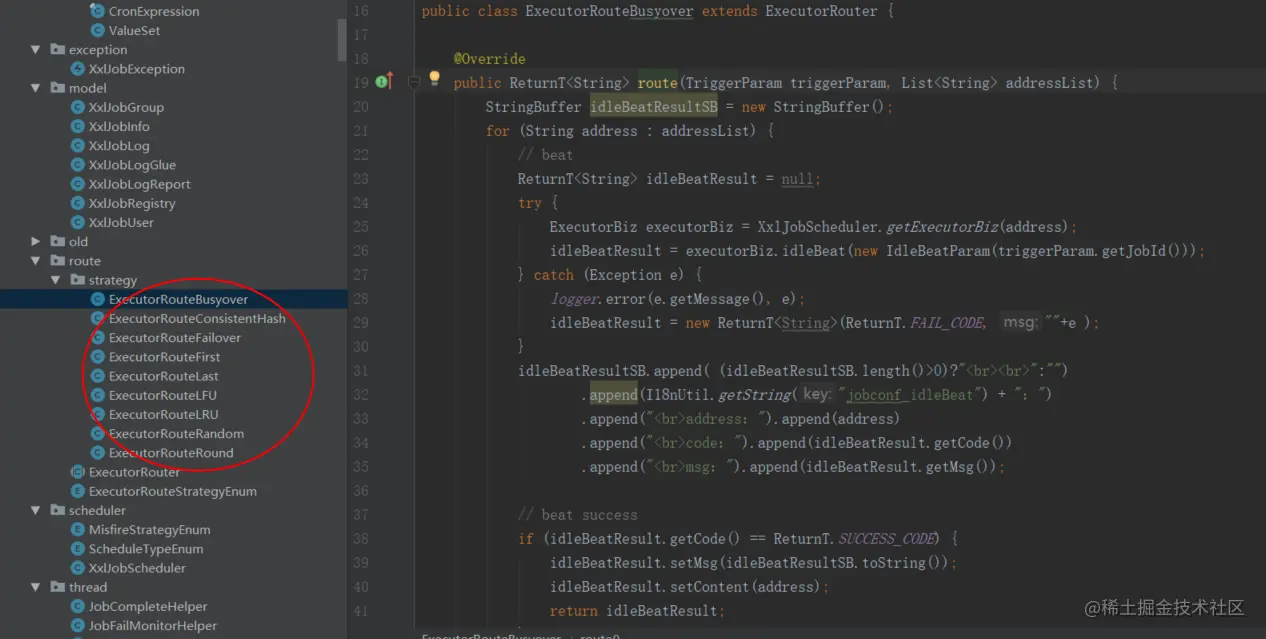Click class icon beside JobFailMonitorHelper
Image resolution: width=1266 pixels, height=639 pixels.
[78, 626]
